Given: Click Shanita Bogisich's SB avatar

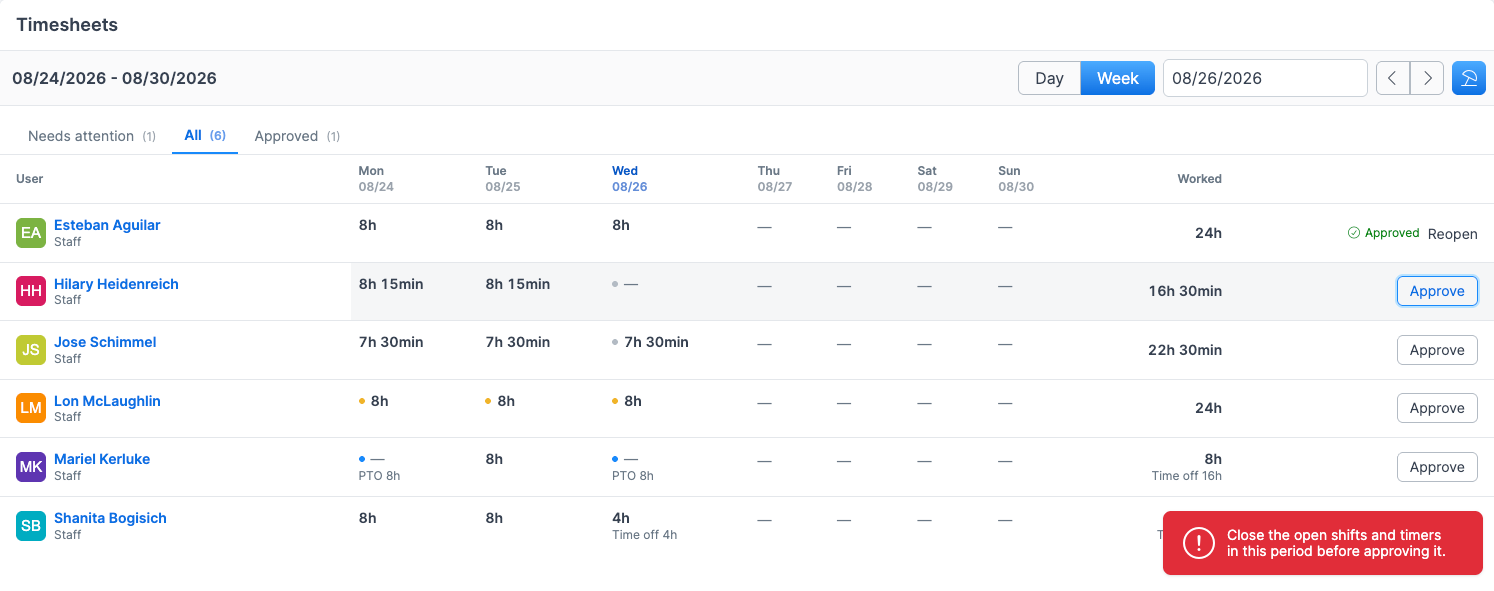Looking at the screenshot, I should tap(31, 526).
